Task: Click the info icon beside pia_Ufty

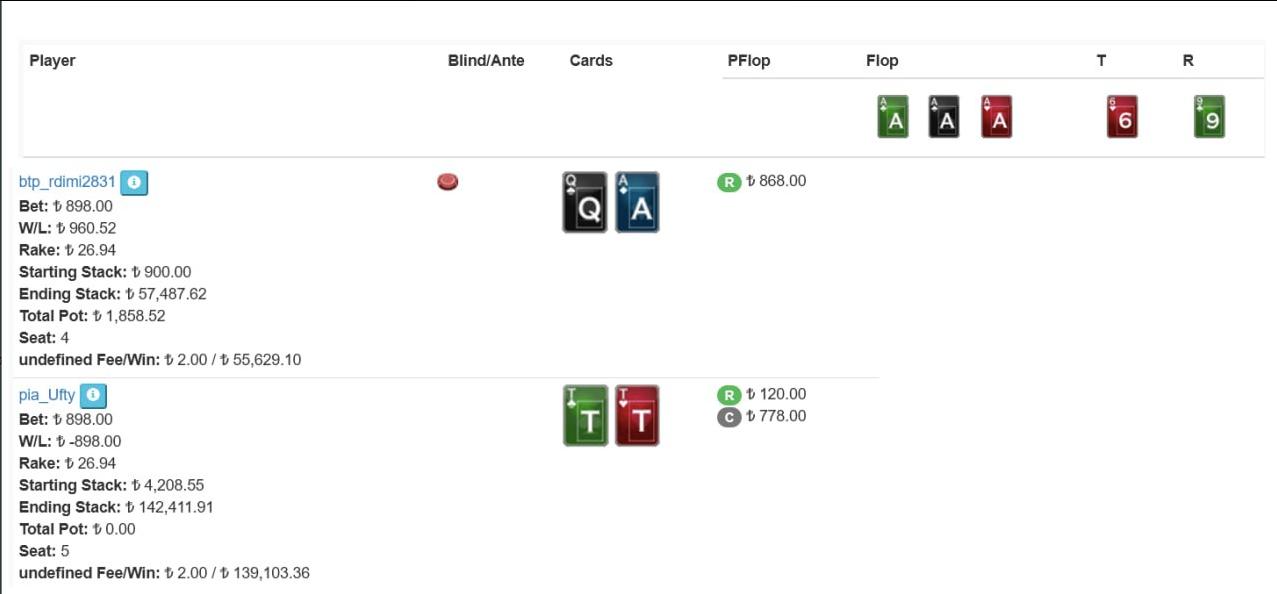Action: click(x=93, y=395)
